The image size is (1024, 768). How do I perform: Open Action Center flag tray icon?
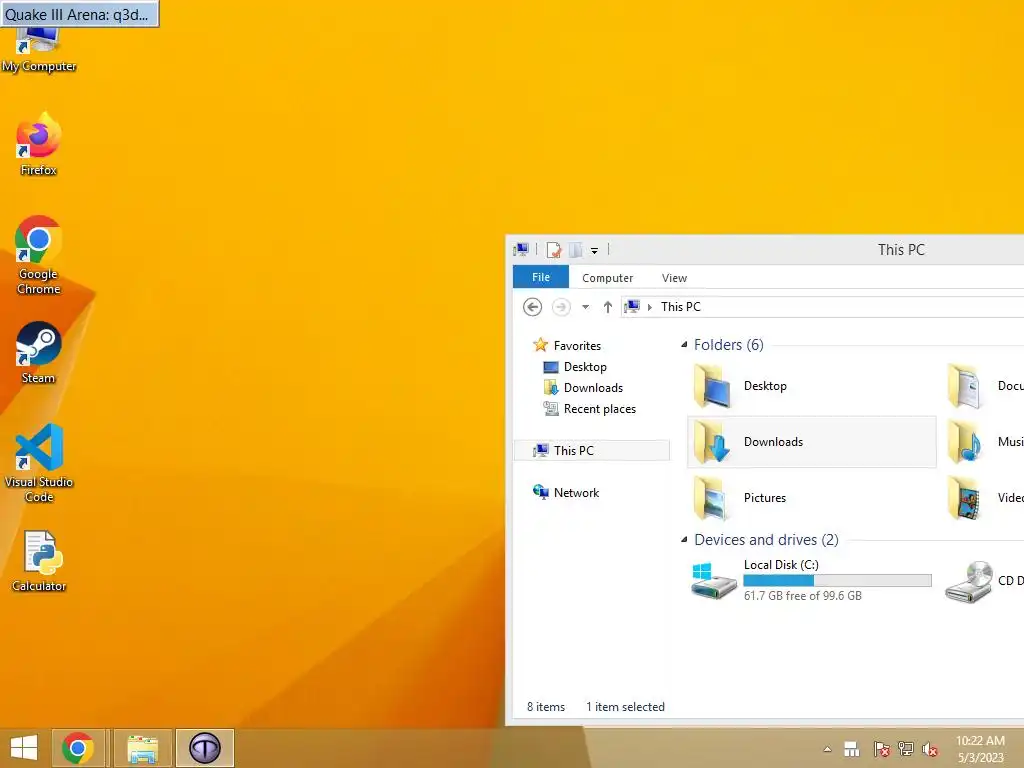point(881,749)
